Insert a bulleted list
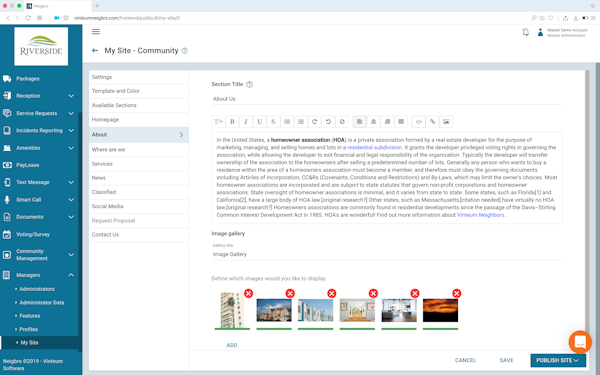Viewport: 600px width, 375px height. 287,122
